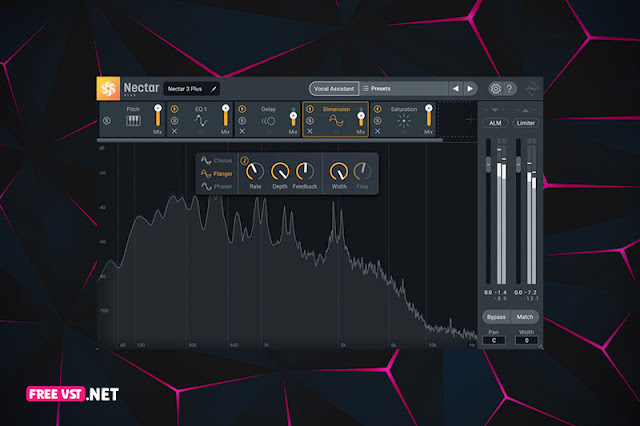The height and width of the screenshot is (426, 640).
Task: Click the Flanger waveform icon
Action: click(206, 174)
